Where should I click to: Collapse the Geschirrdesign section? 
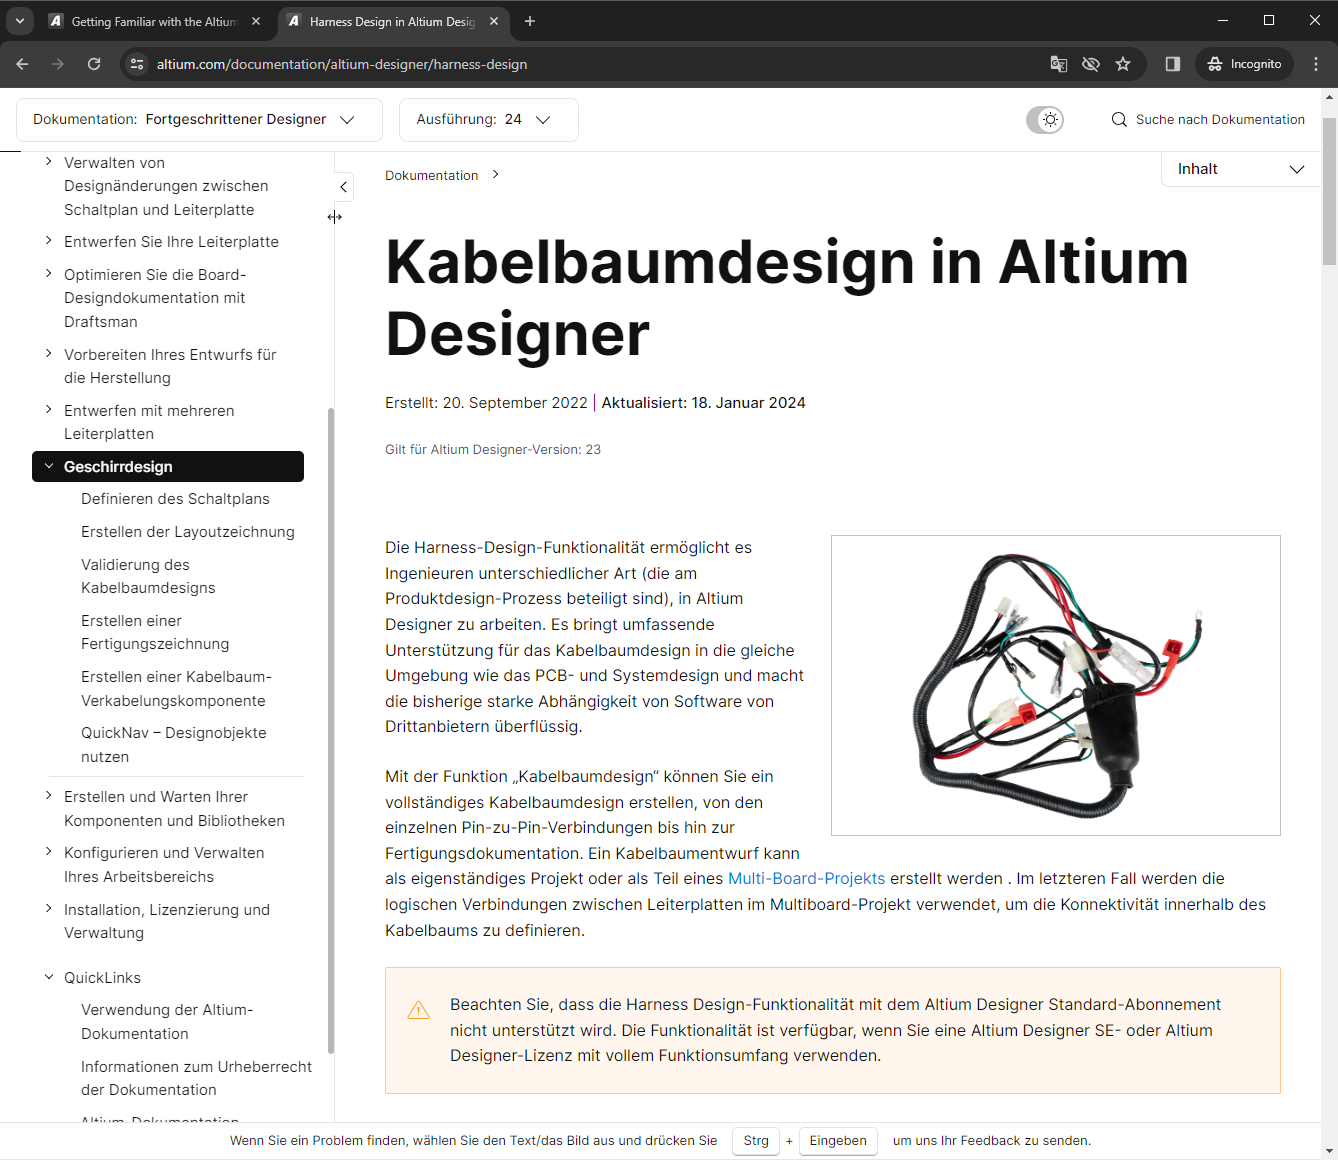click(x=49, y=466)
